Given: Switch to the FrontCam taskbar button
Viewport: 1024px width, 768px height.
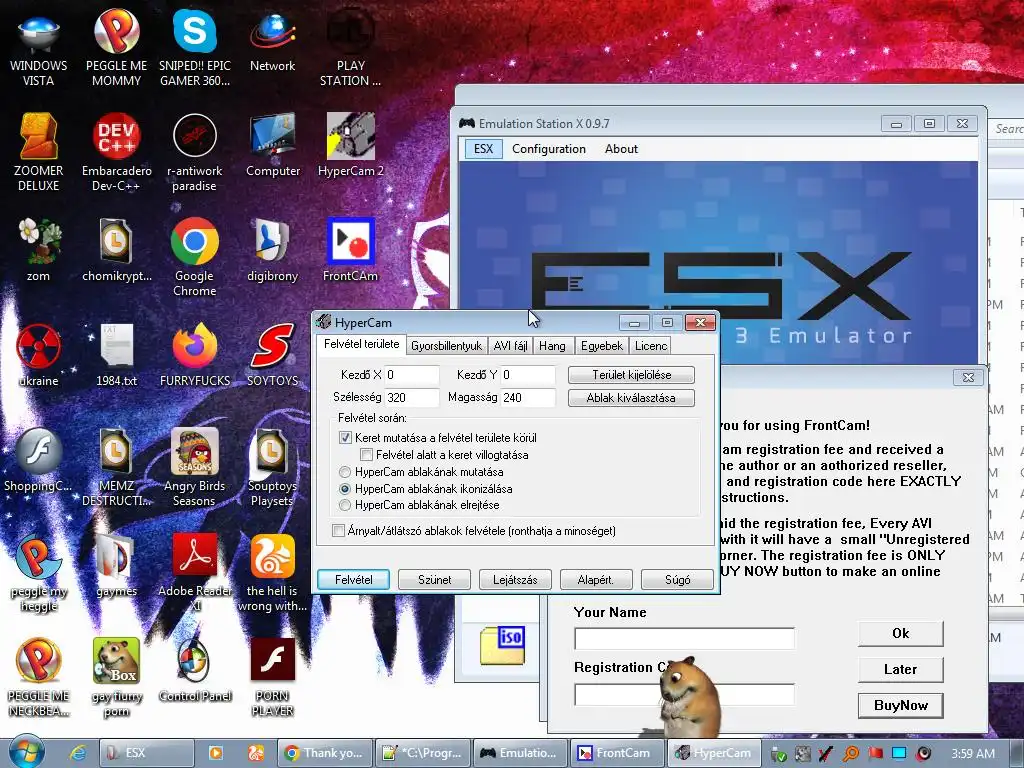Looking at the screenshot, I should point(618,753).
